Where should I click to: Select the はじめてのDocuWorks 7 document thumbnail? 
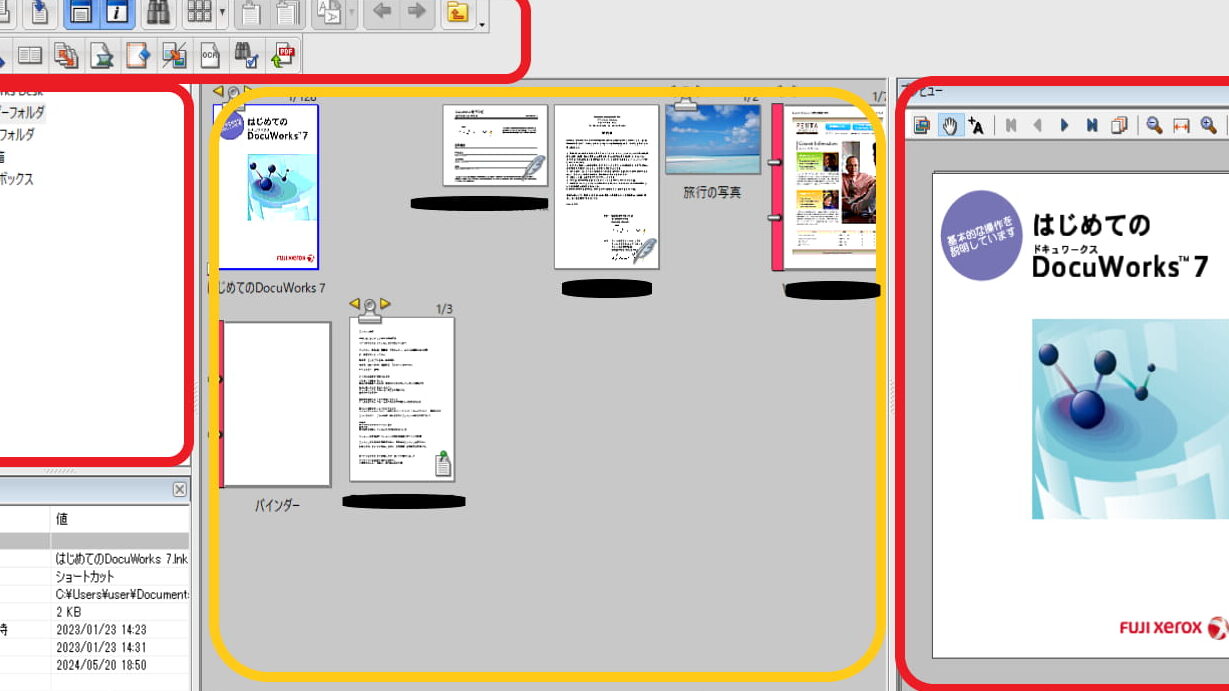click(x=268, y=187)
